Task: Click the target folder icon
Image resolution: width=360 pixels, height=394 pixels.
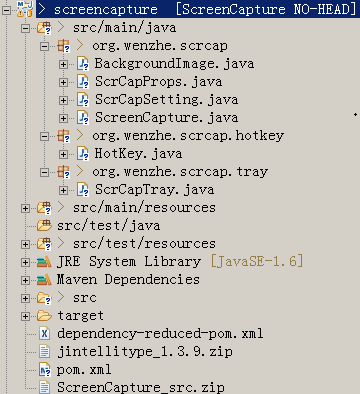Action: 44,316
